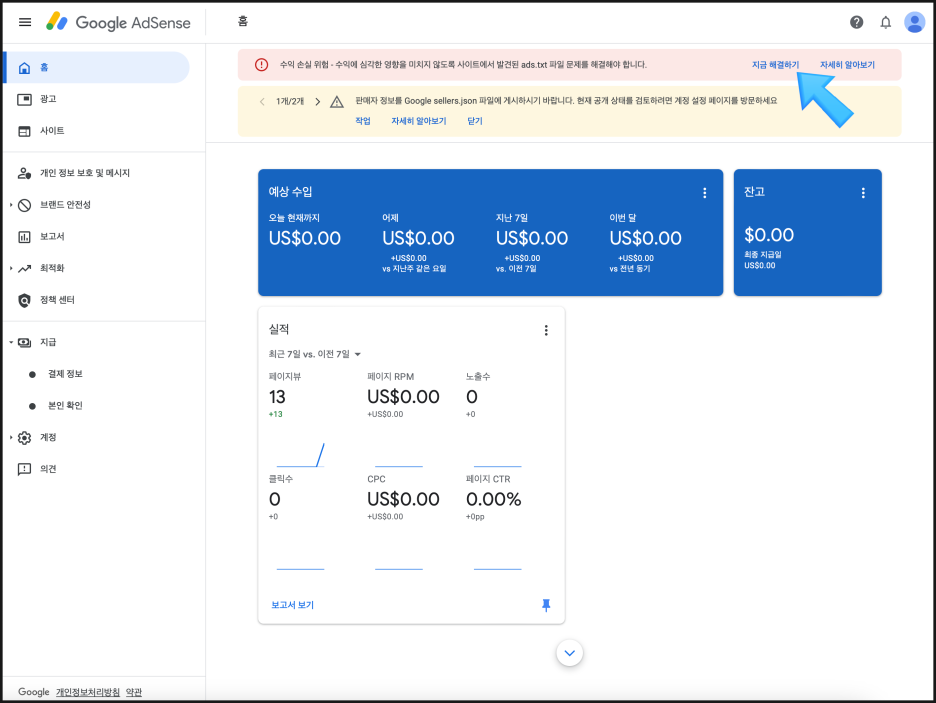The width and height of the screenshot is (936, 703).
Task: Open 최근 7일 vs. 이전 7일 dropdown
Action: point(315,354)
